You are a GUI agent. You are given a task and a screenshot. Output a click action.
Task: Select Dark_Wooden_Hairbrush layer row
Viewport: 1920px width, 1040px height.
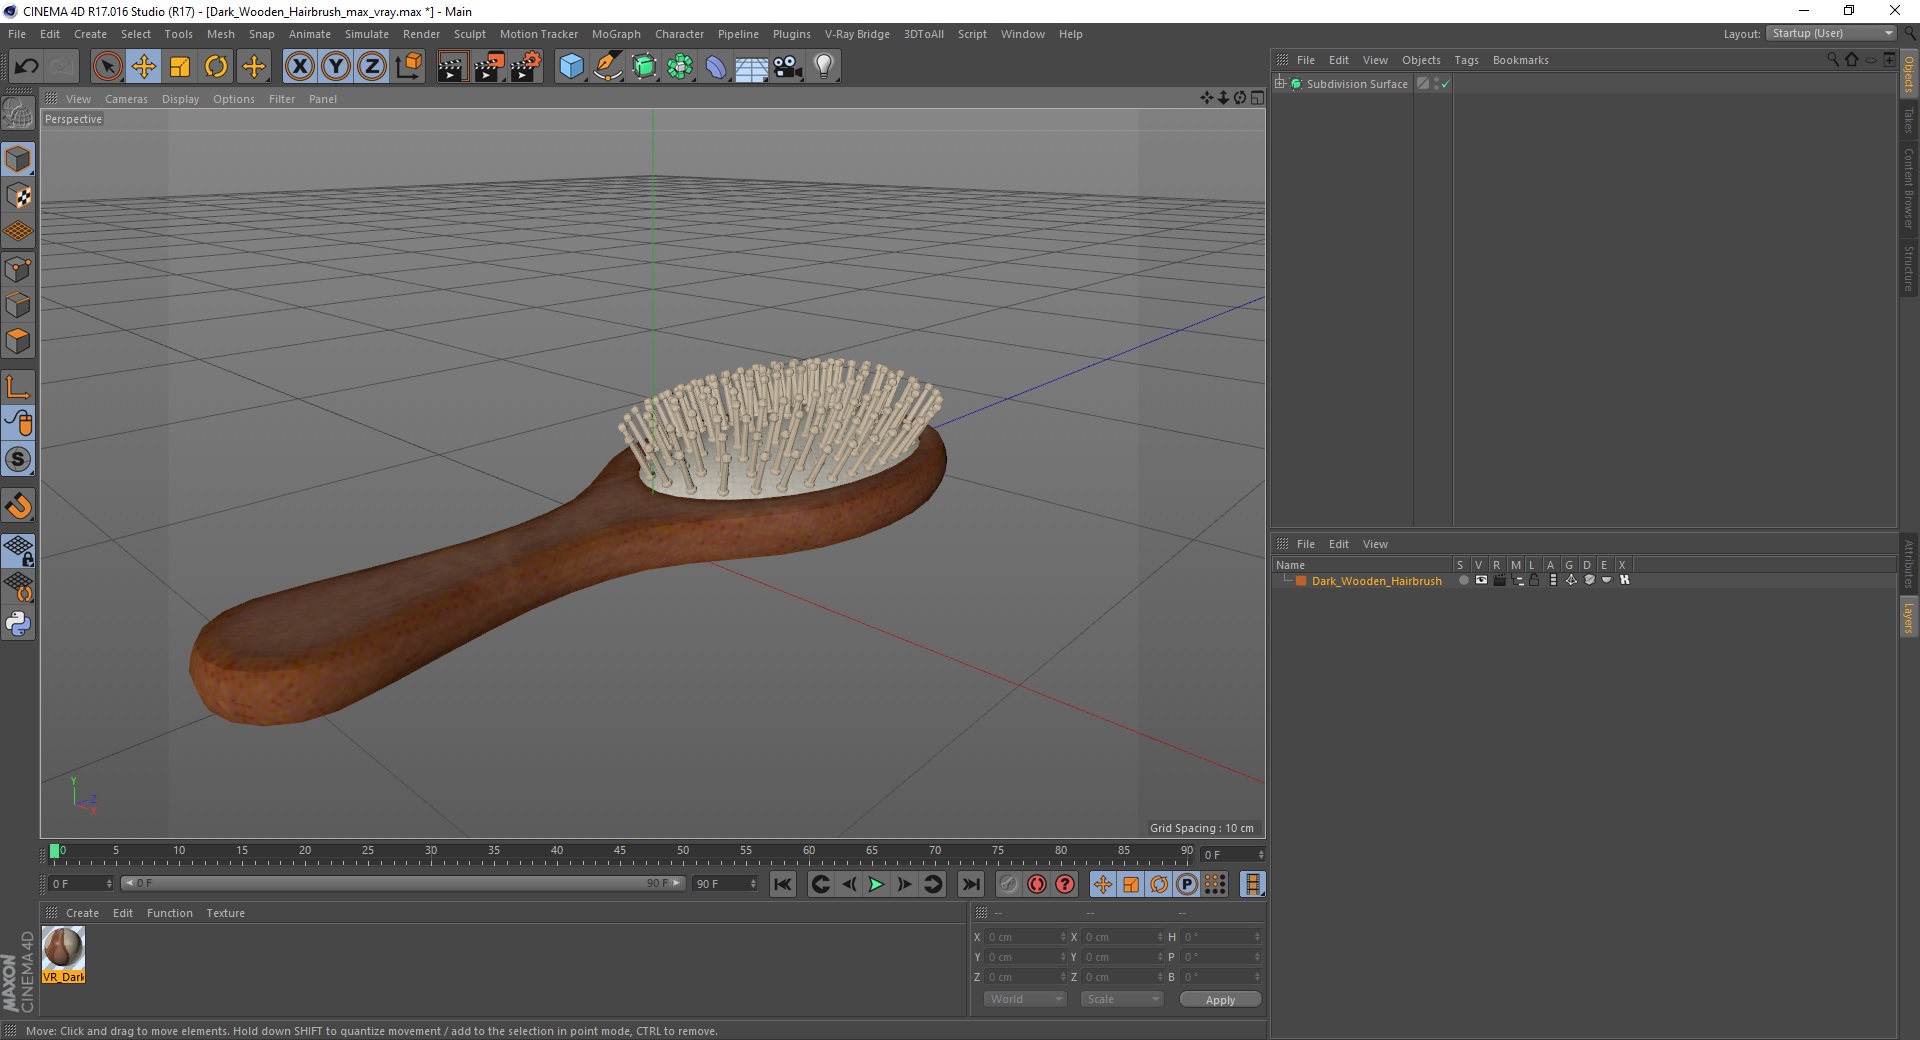pyautogui.click(x=1583, y=581)
